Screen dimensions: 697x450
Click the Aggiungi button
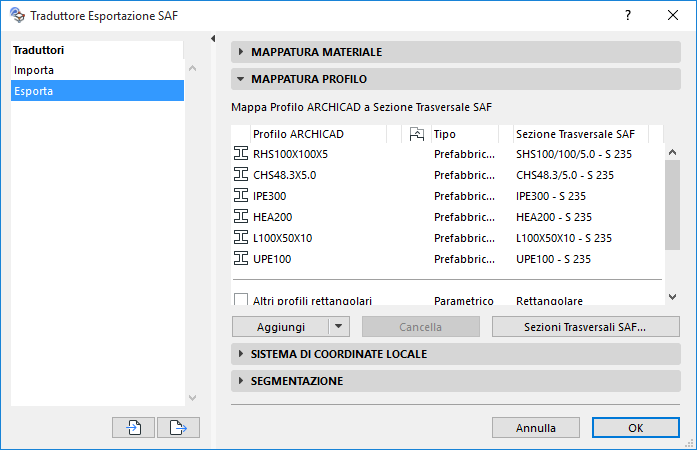point(280,326)
